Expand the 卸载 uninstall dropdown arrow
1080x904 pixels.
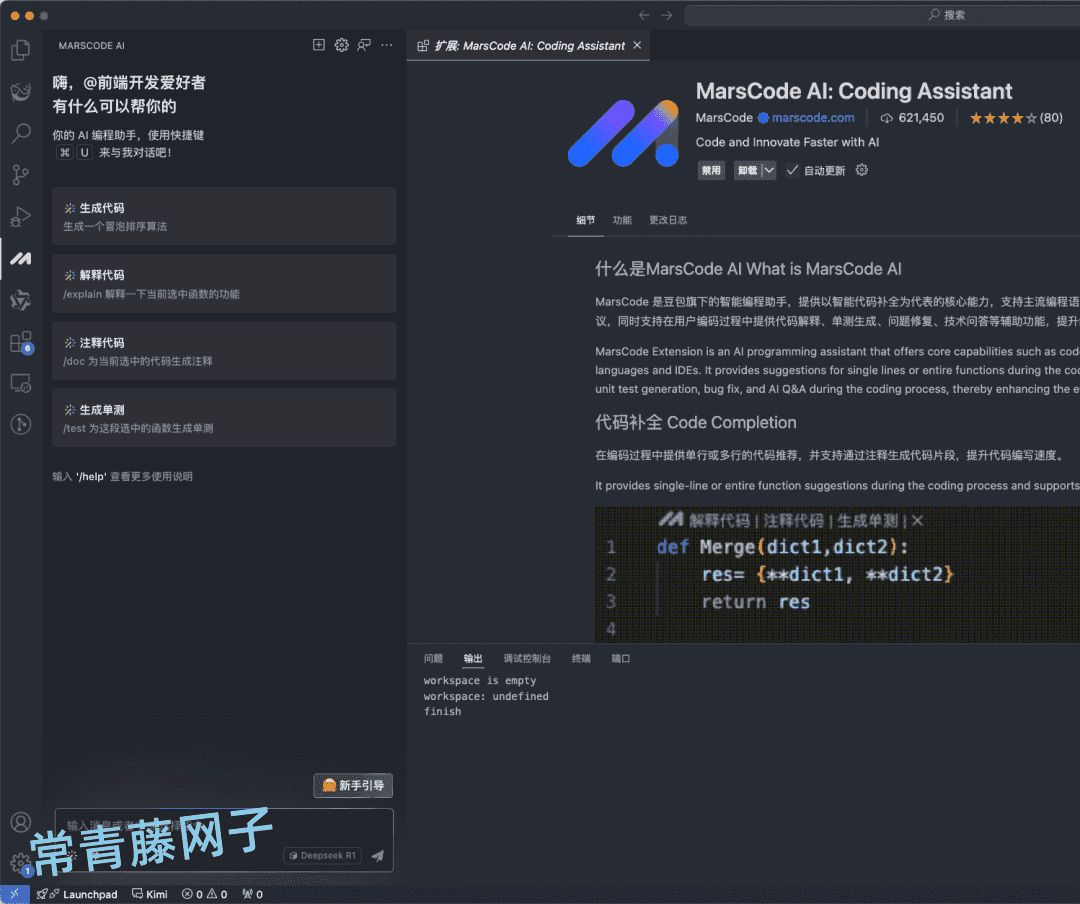pyautogui.click(x=769, y=170)
